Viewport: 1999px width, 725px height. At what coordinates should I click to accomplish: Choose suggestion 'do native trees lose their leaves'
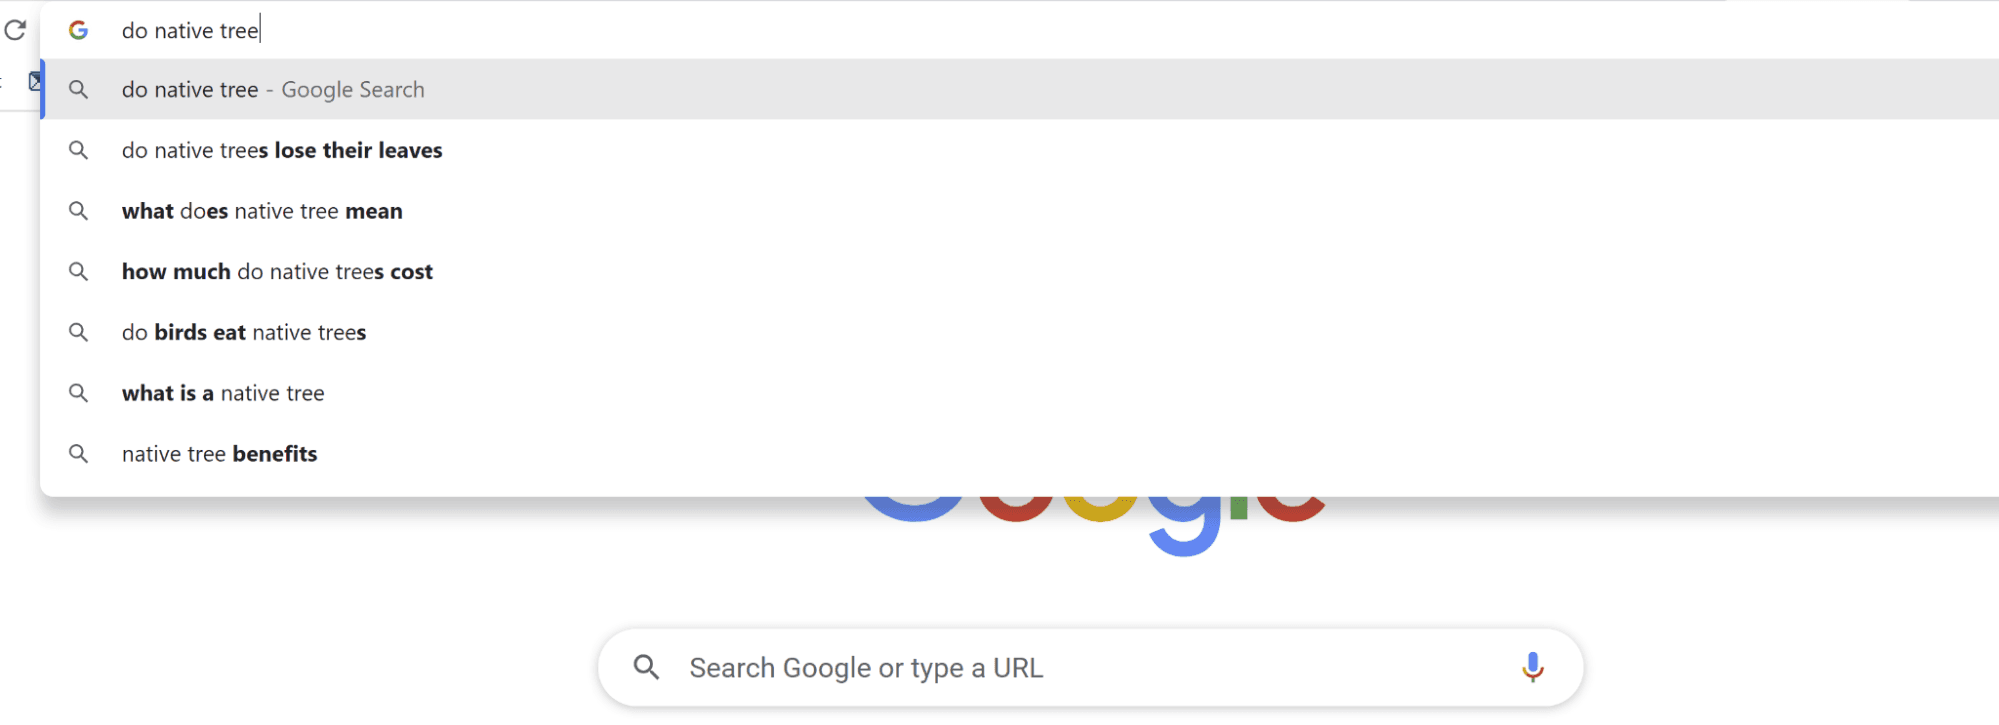(x=282, y=151)
